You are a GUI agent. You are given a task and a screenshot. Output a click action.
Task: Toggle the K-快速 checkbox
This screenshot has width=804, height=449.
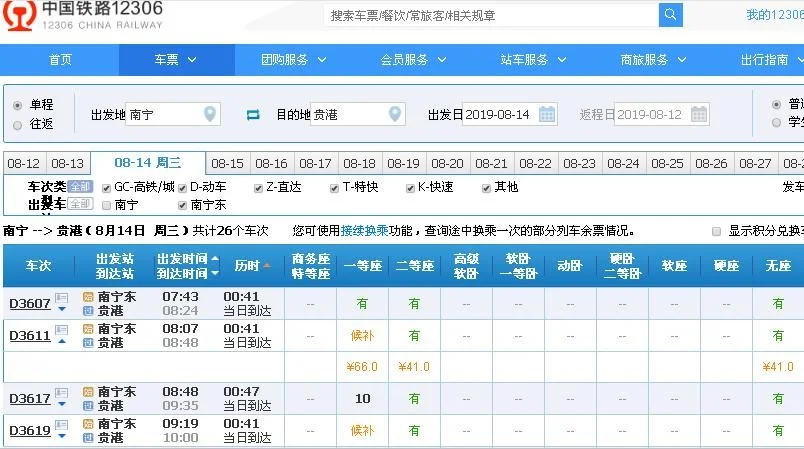click(410, 188)
